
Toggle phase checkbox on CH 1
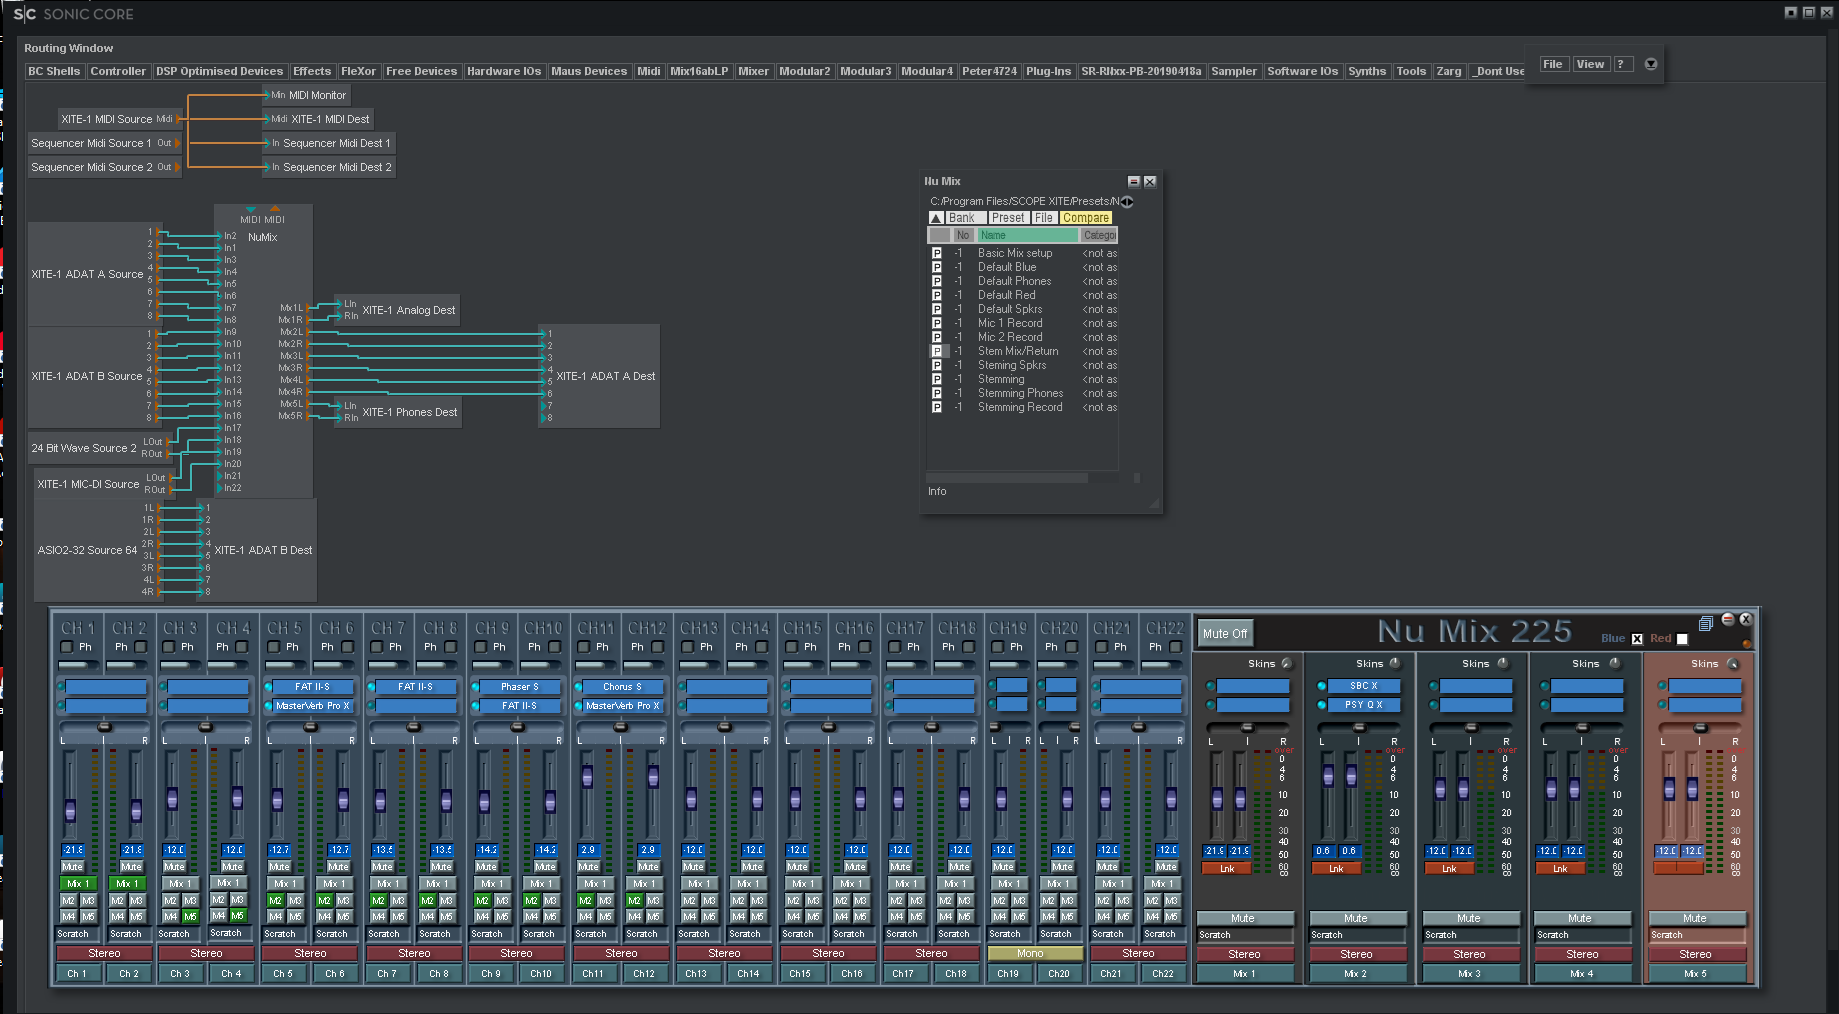(67, 647)
